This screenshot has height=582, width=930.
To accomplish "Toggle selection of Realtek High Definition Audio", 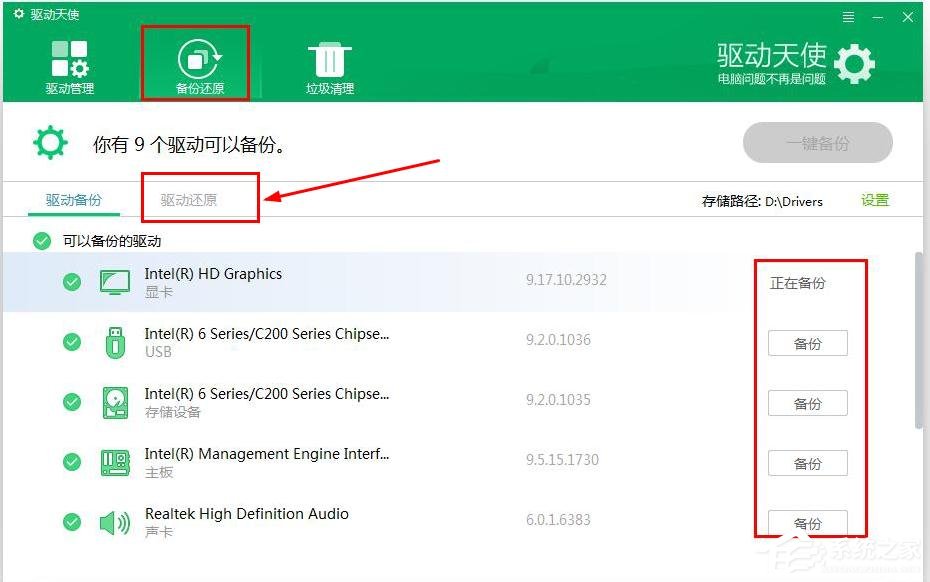I will click(x=71, y=521).
